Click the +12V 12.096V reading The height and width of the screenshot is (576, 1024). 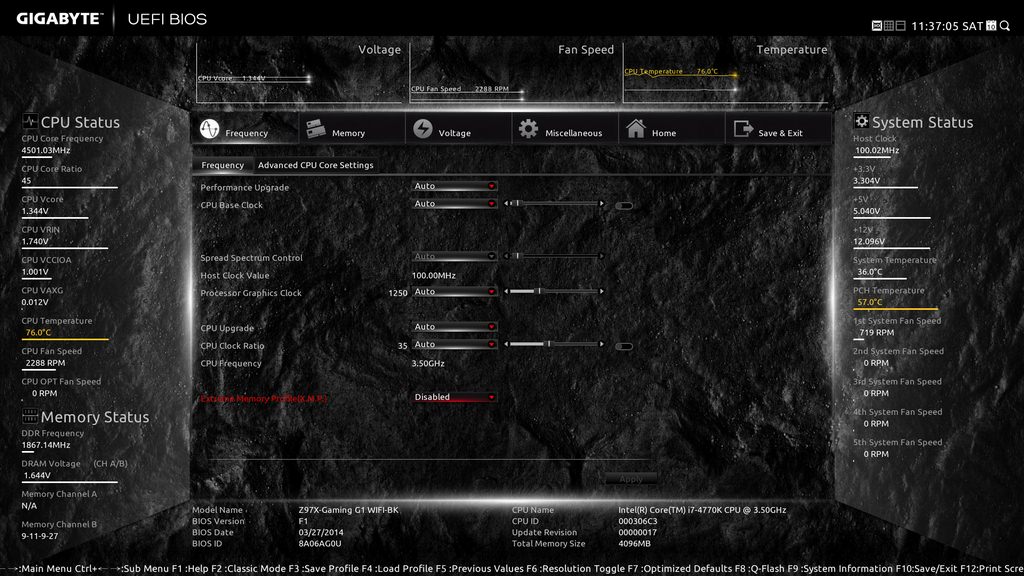(x=869, y=242)
